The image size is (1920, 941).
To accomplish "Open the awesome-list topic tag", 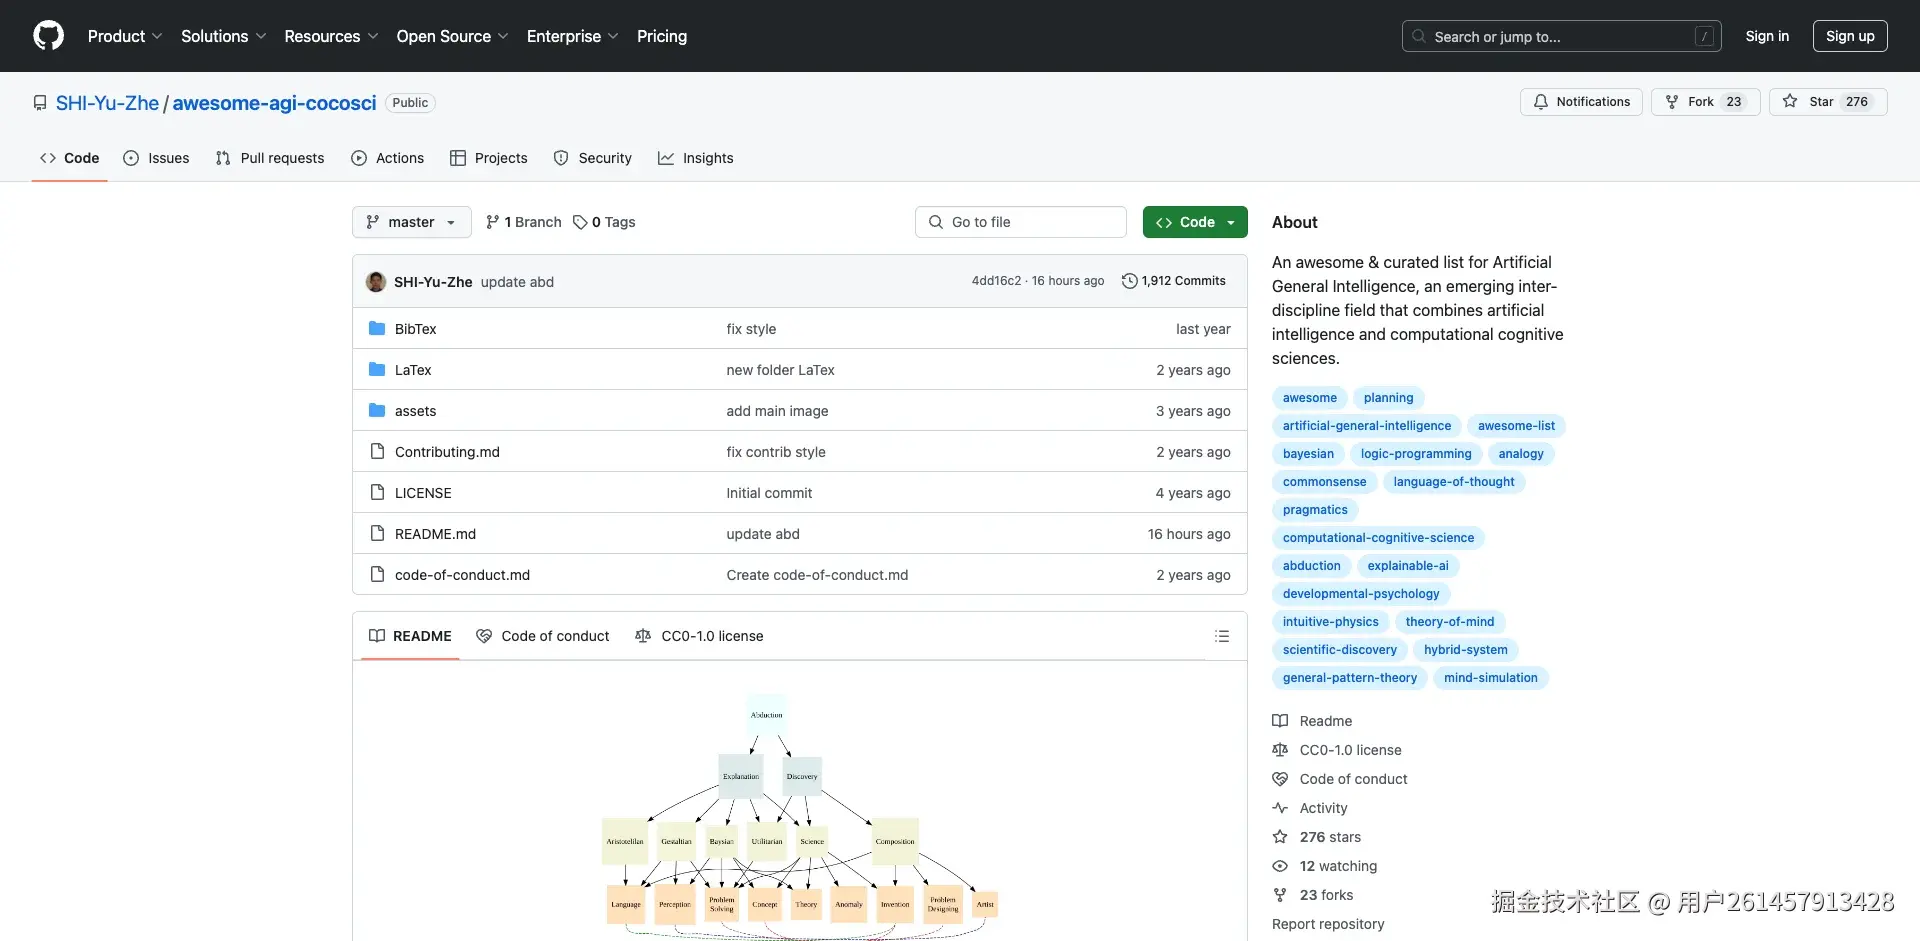I will pyautogui.click(x=1516, y=426).
